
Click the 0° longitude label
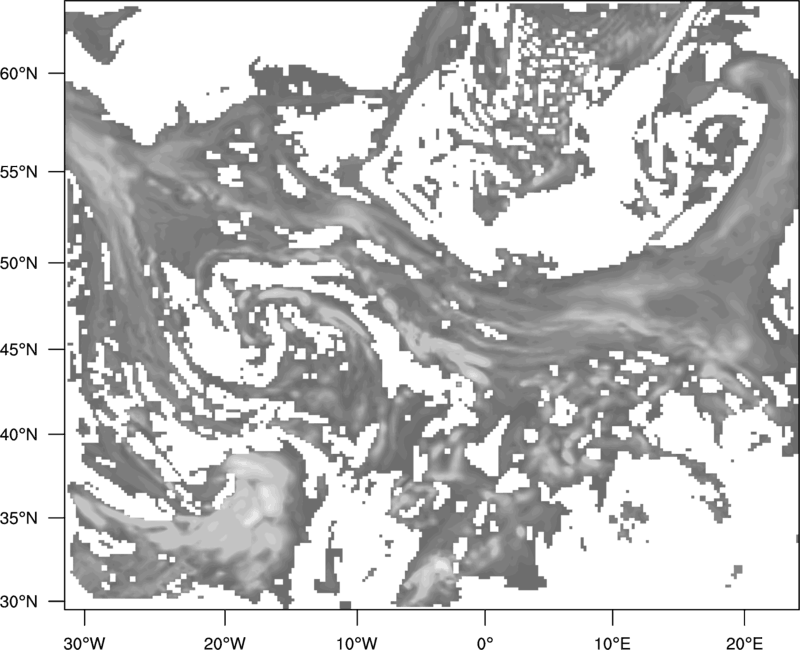pyautogui.click(x=485, y=643)
